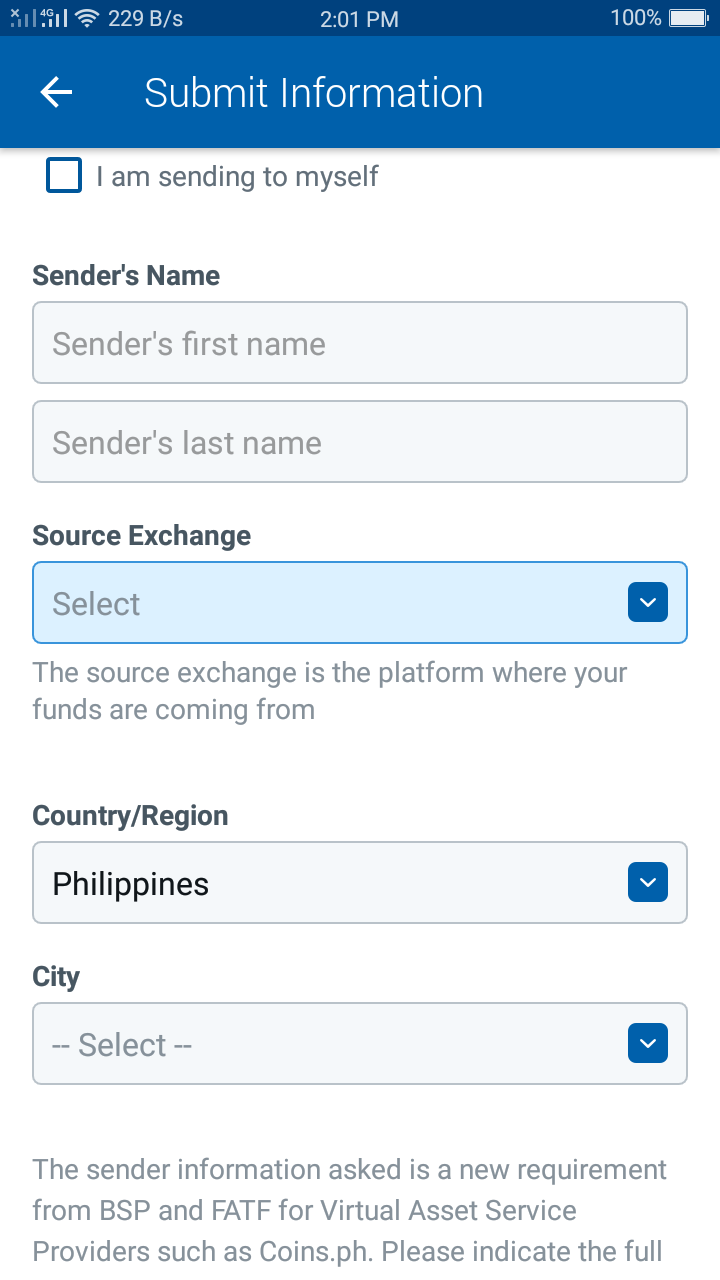Tap the Source Exchange blue chevron icon

(648, 602)
